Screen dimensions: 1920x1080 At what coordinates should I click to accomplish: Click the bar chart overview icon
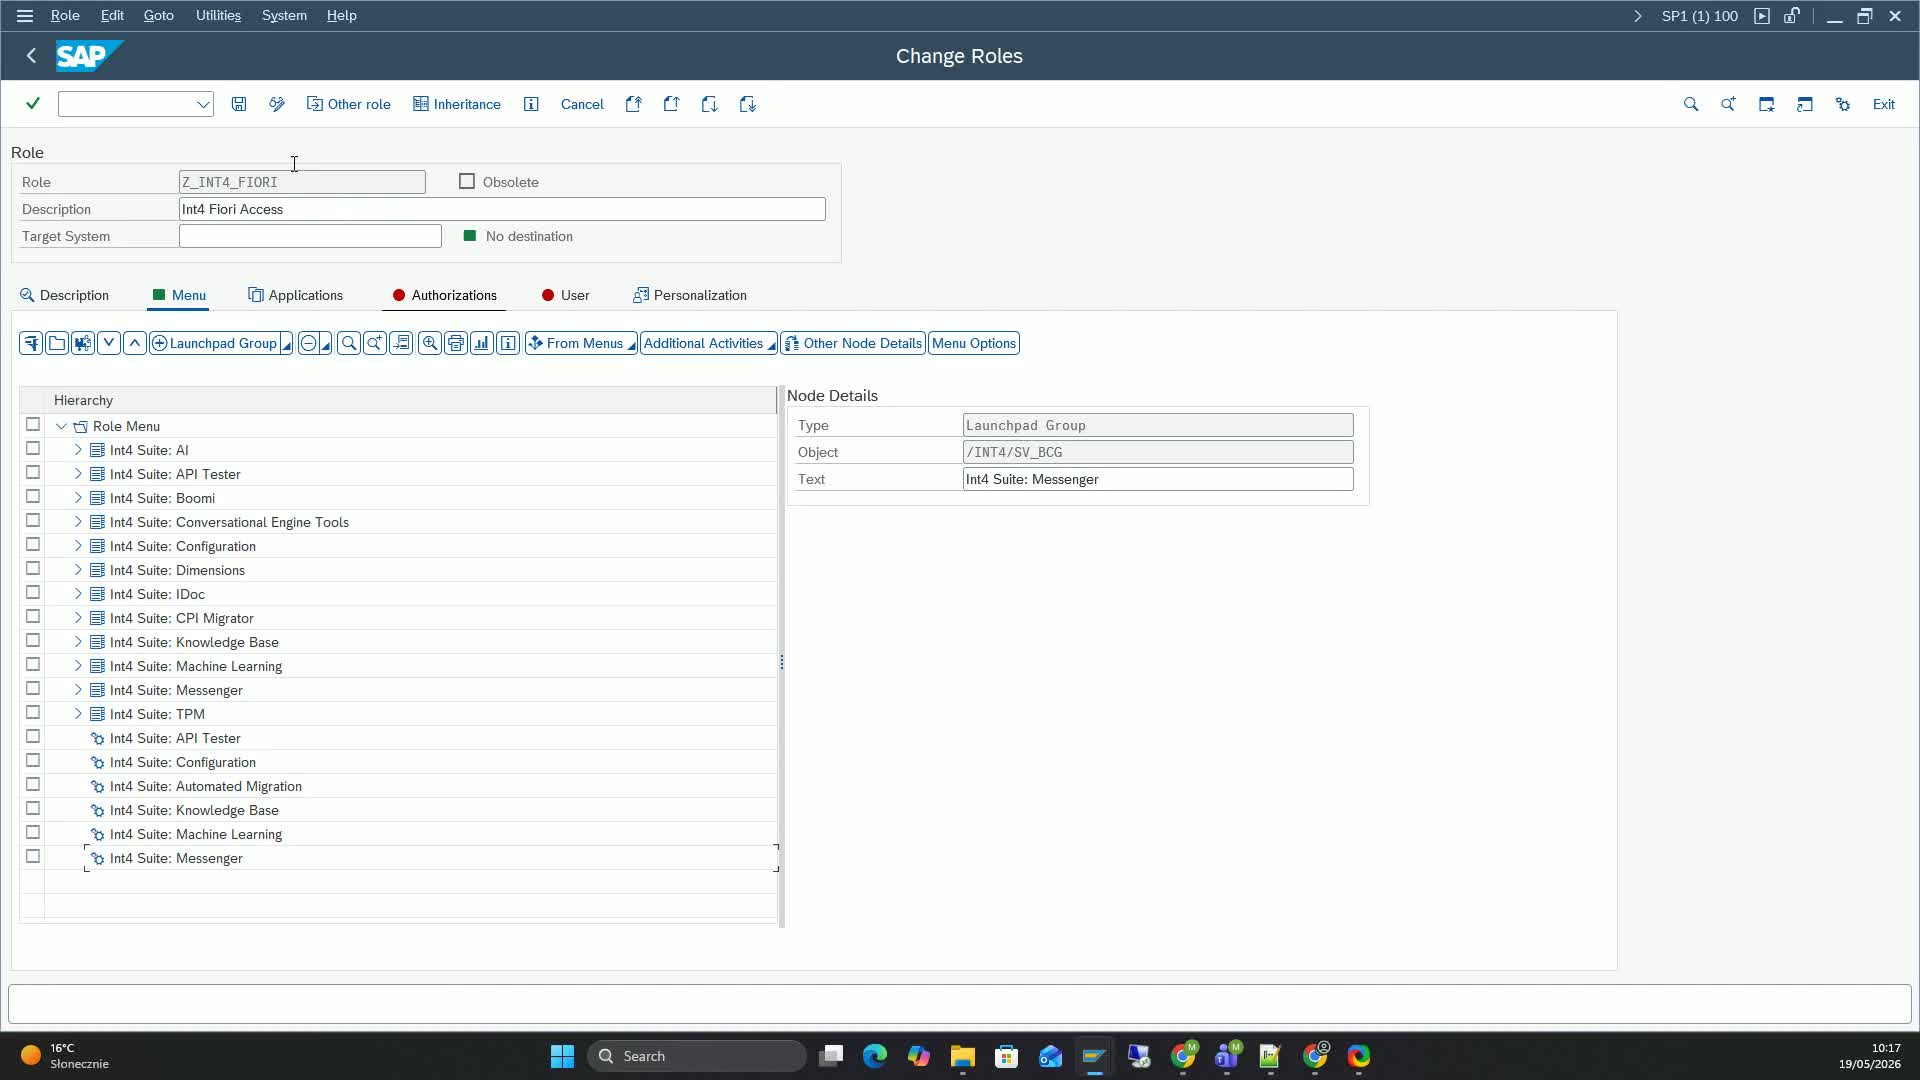tap(482, 343)
